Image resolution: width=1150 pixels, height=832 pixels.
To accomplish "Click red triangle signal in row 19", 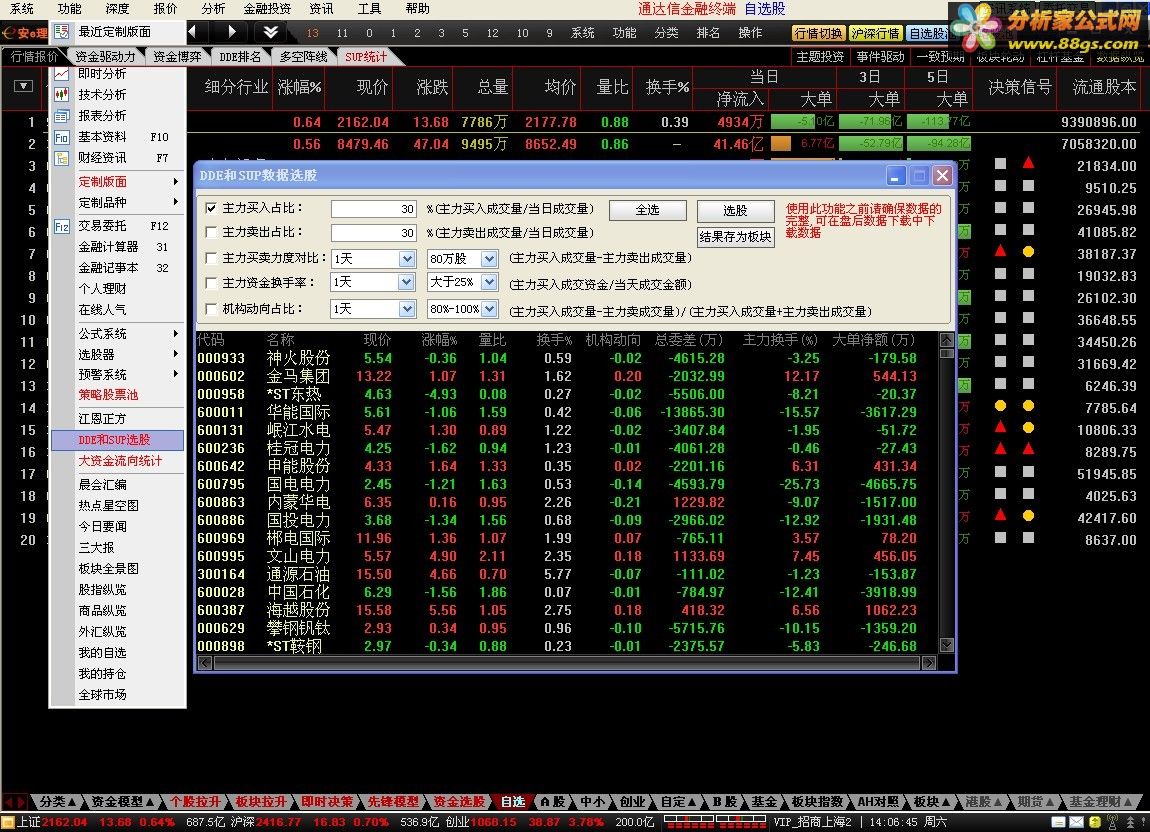I will click(x=1000, y=515).
